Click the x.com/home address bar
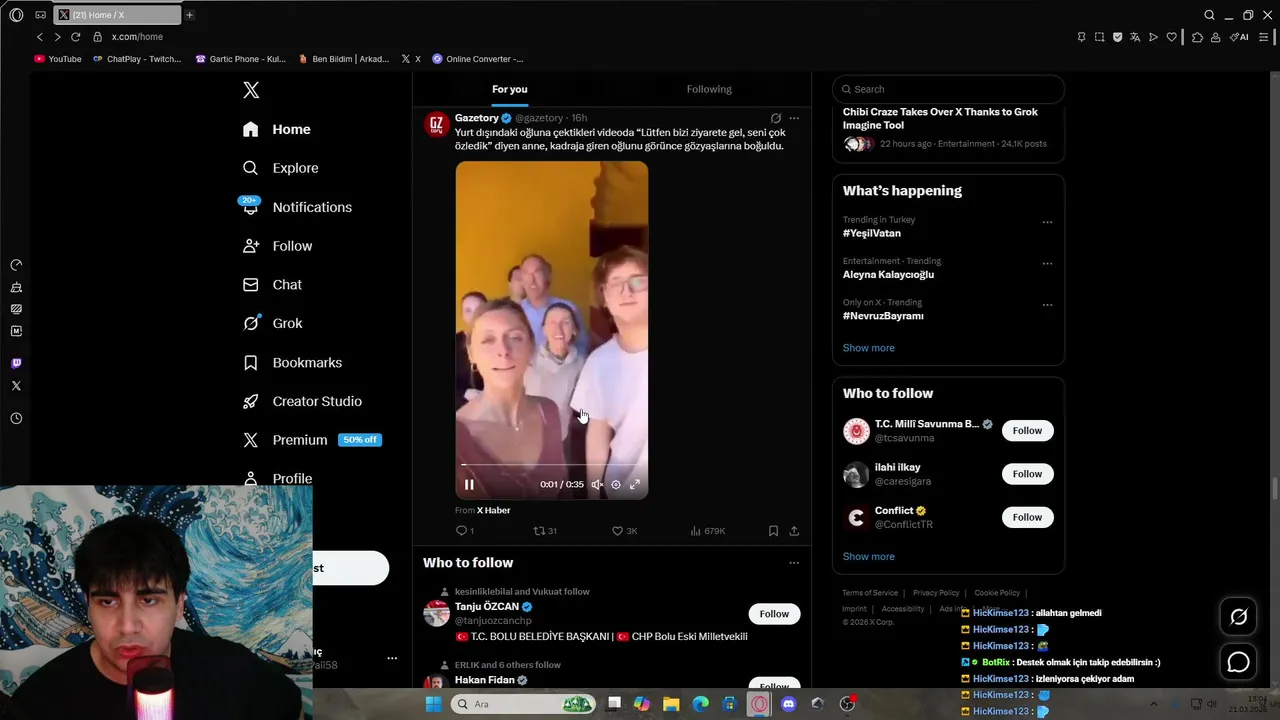 pyautogui.click(x=137, y=37)
